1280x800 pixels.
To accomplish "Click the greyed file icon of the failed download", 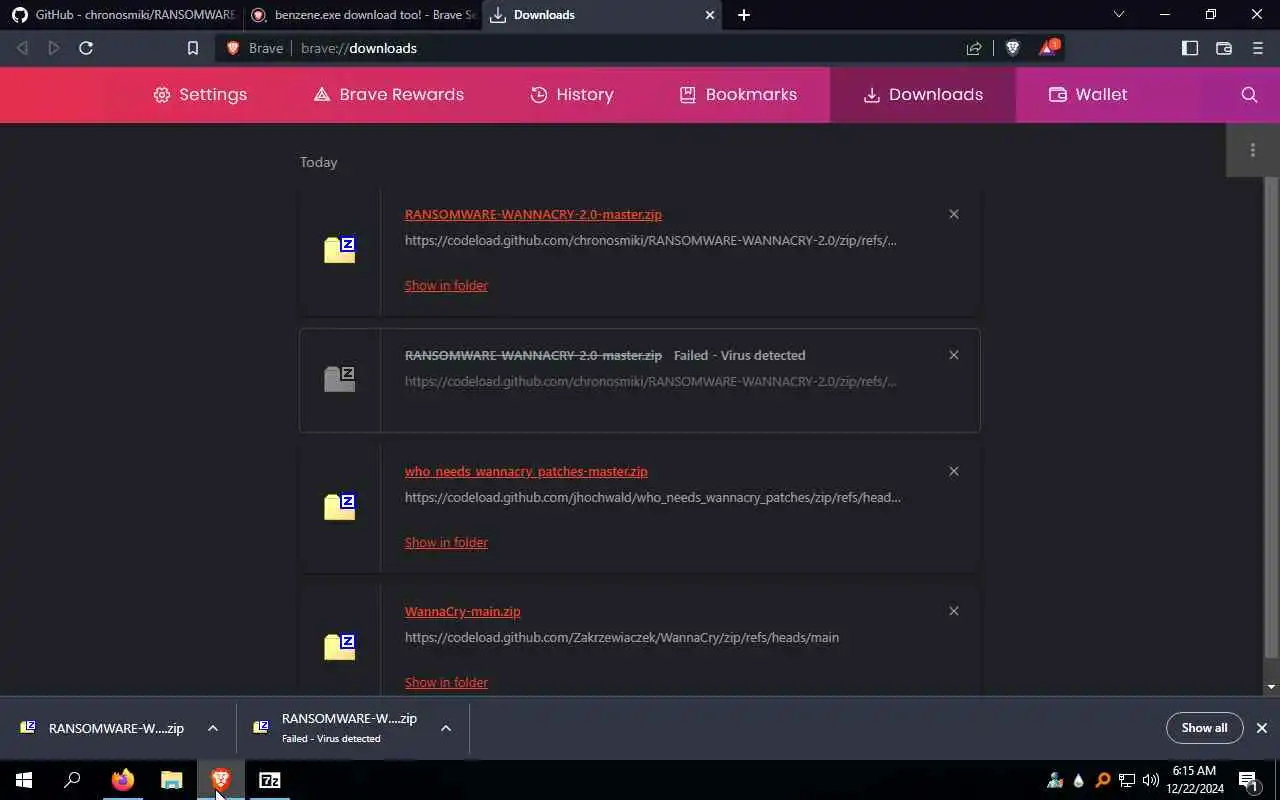I will (x=340, y=379).
